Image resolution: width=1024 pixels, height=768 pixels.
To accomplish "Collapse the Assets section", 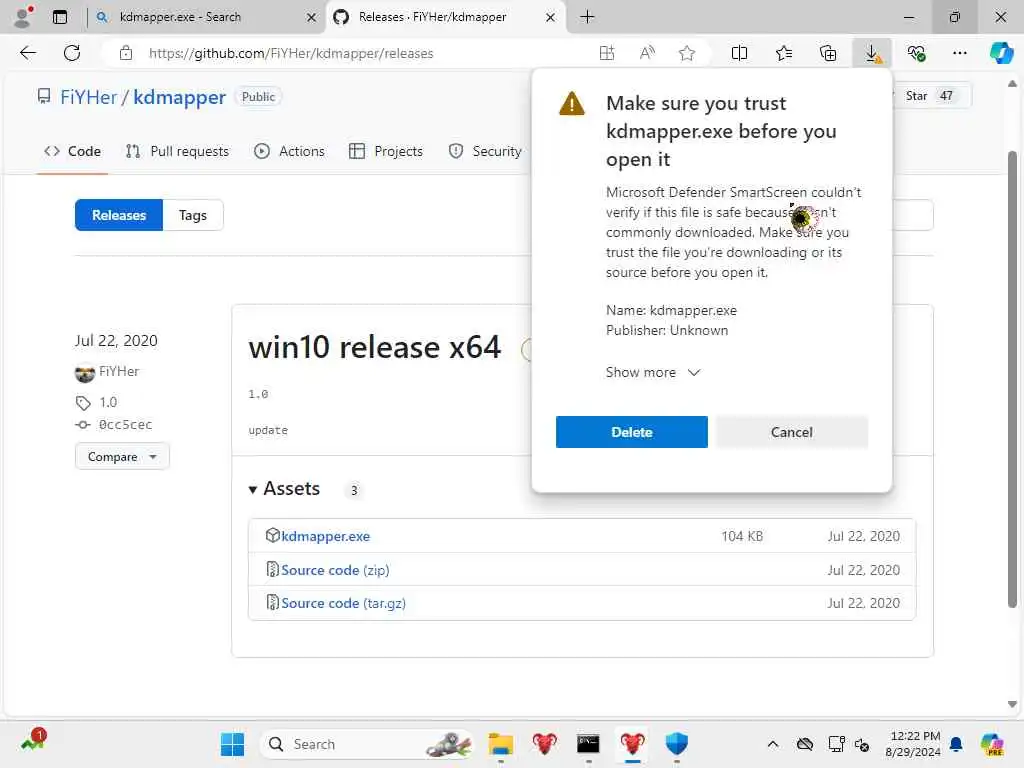I will [x=285, y=488].
